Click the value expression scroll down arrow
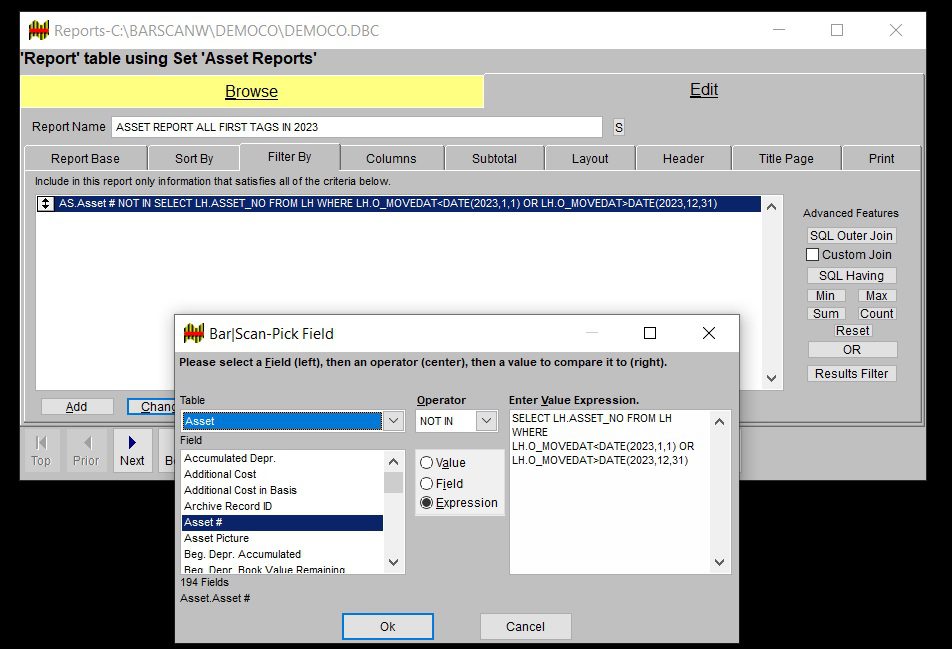The image size is (952, 649). [719, 562]
